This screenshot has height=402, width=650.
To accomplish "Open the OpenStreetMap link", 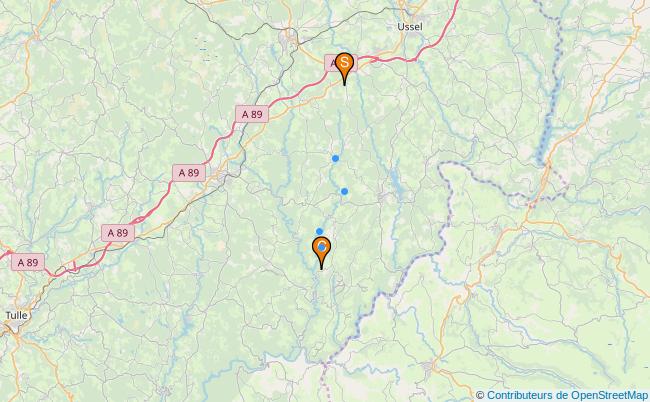I will 609,395.
